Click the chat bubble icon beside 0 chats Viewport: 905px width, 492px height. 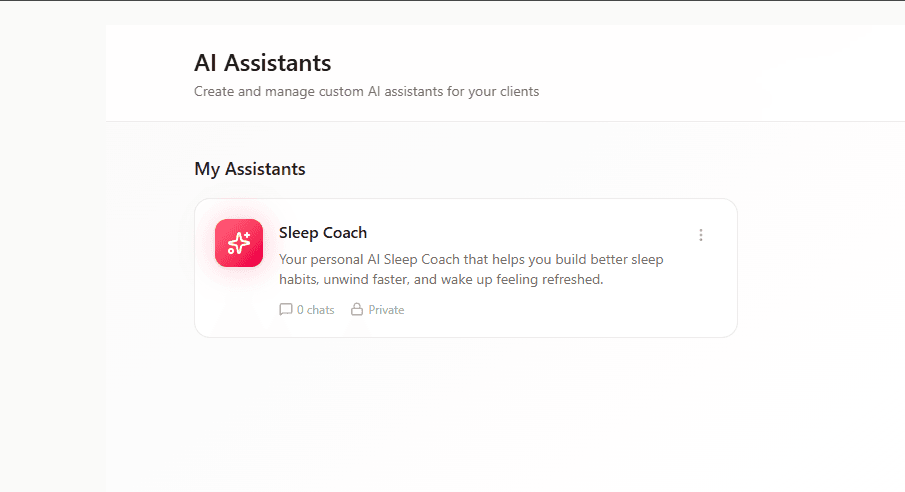tap(286, 310)
